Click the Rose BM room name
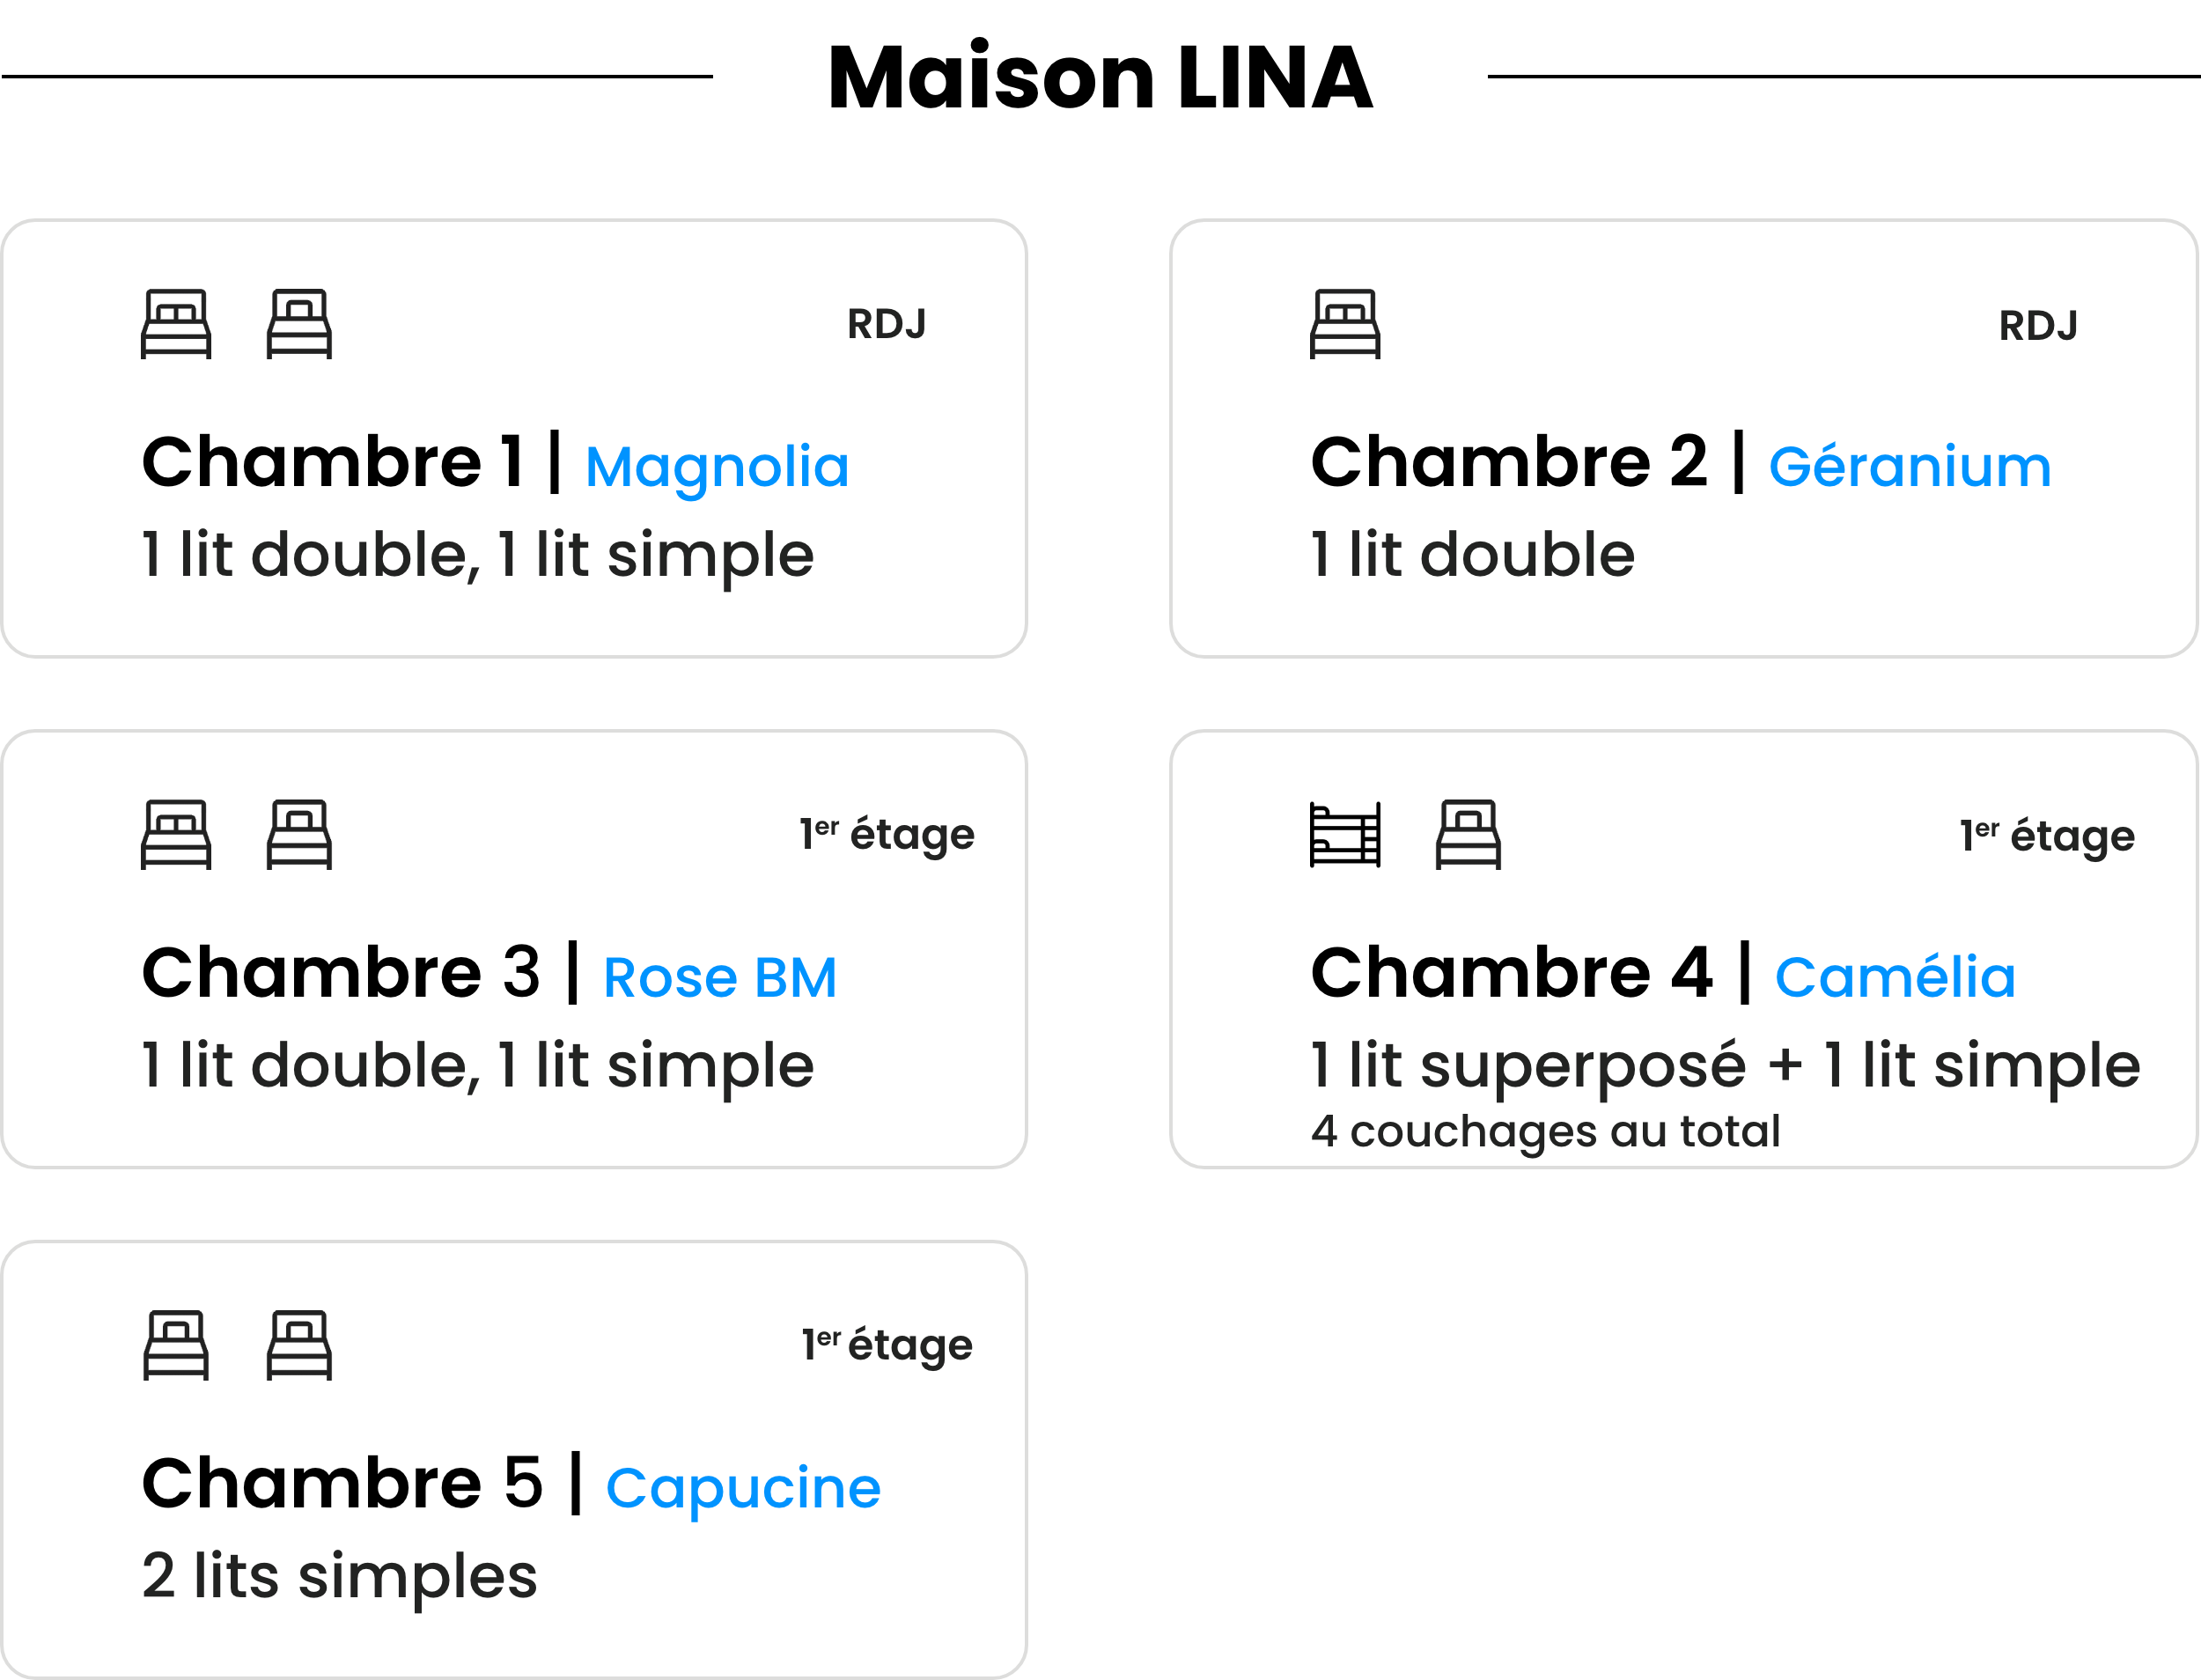Image resolution: width=2201 pixels, height=1680 pixels. (720, 977)
